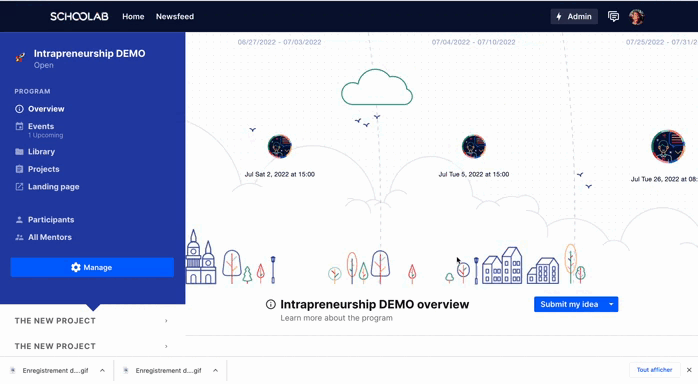Click the 07/04/2022 - 07/10/2022 week label
The width and height of the screenshot is (698, 384).
pos(473,42)
